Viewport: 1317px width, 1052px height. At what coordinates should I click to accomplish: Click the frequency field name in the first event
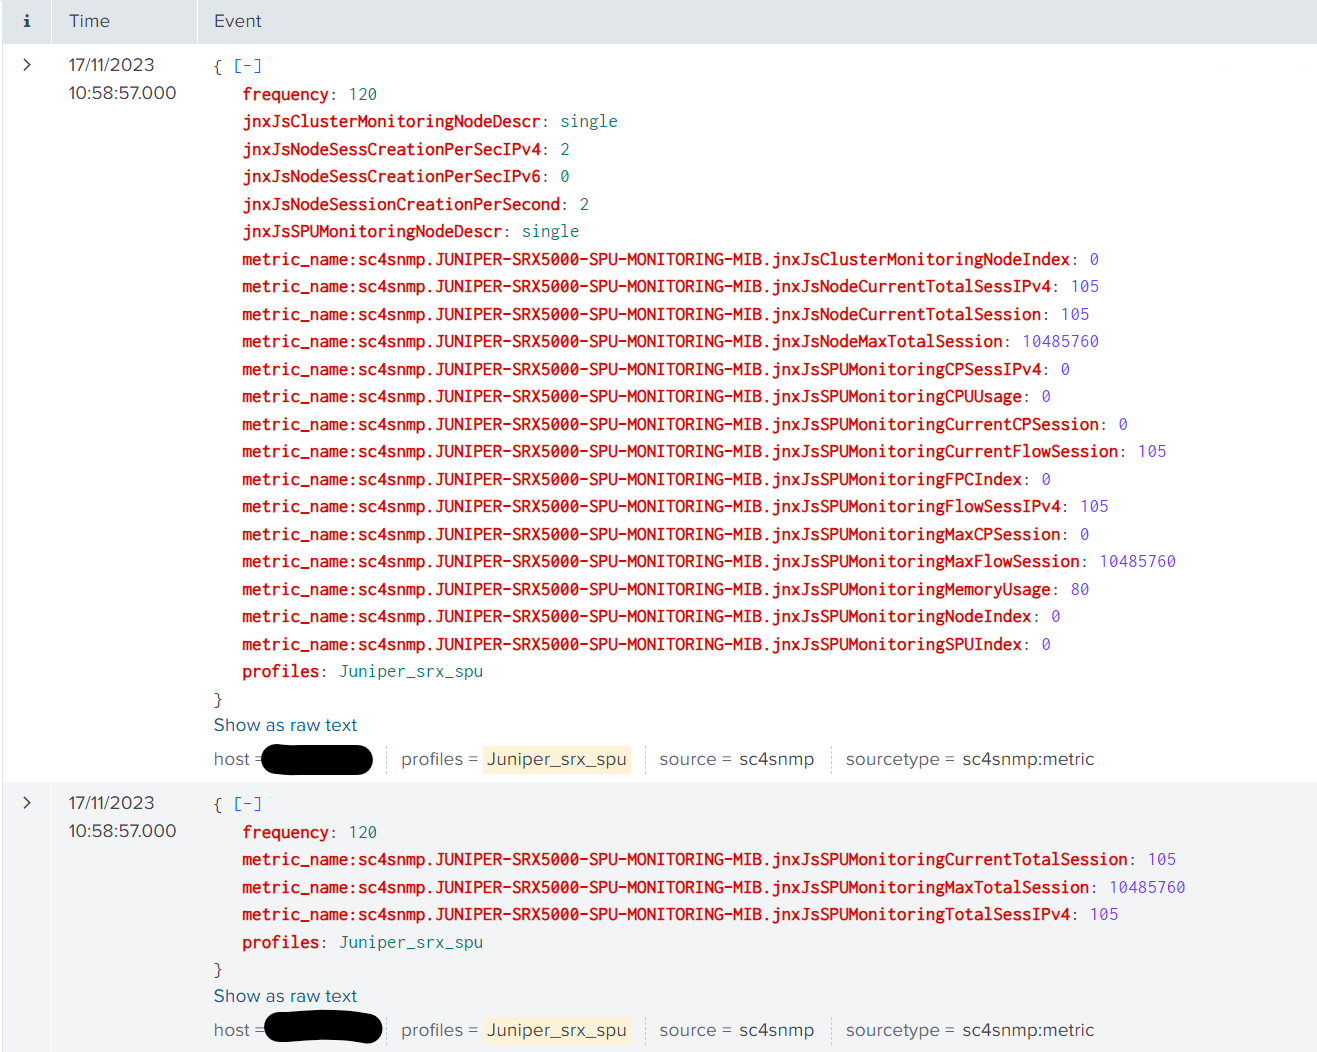pos(286,93)
